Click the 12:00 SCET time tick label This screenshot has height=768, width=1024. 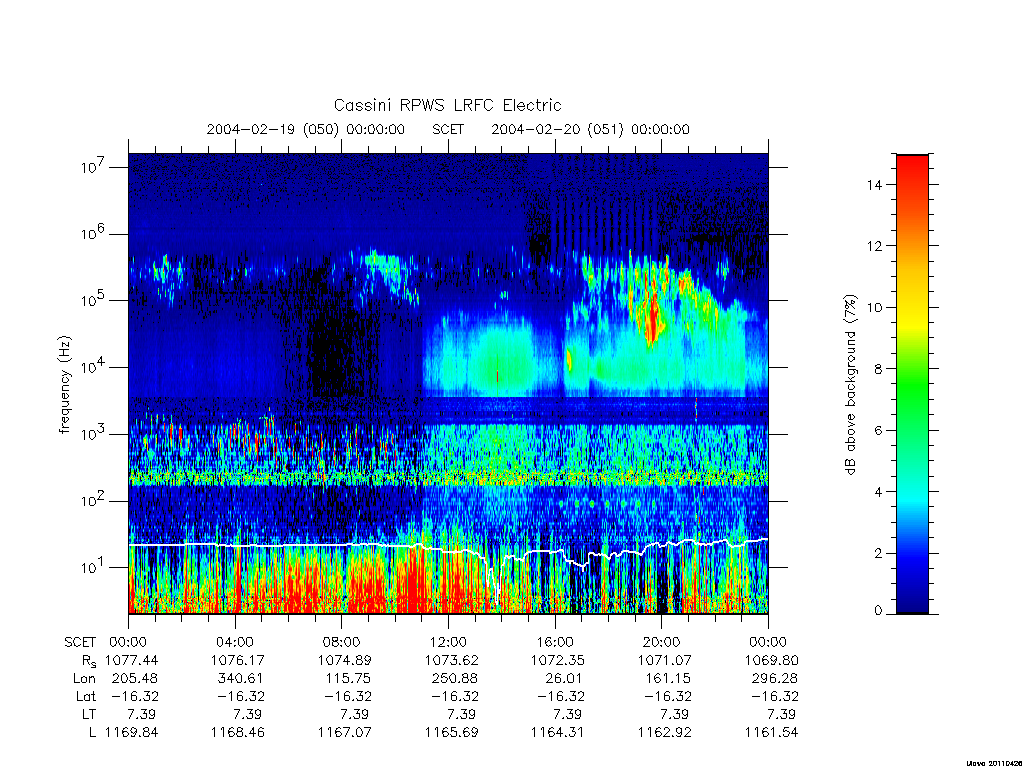(448, 642)
